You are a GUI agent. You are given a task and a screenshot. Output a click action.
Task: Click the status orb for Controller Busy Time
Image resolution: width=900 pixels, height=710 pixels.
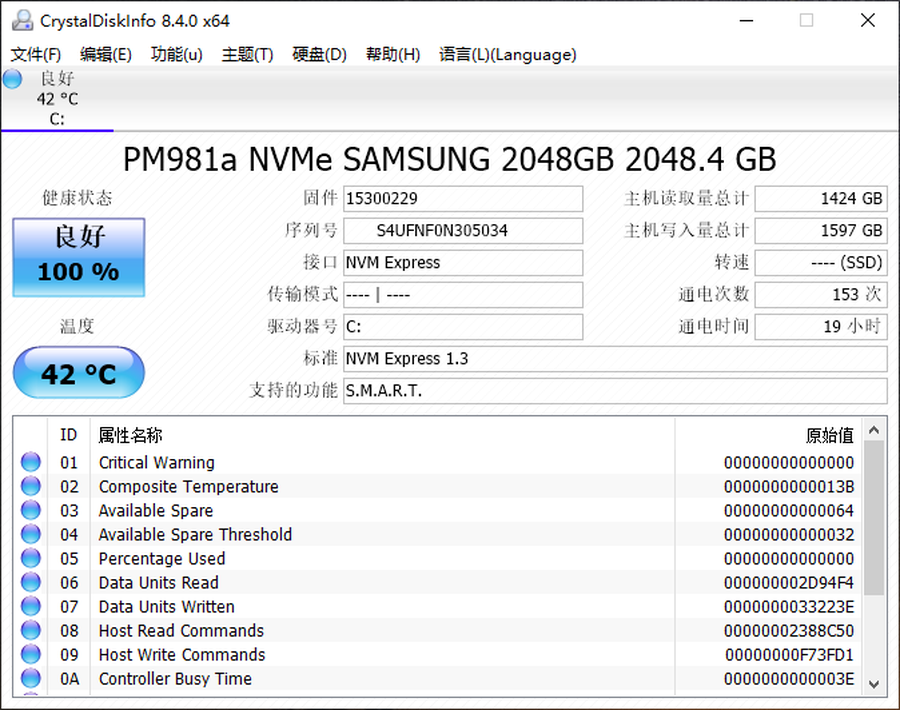(31, 678)
